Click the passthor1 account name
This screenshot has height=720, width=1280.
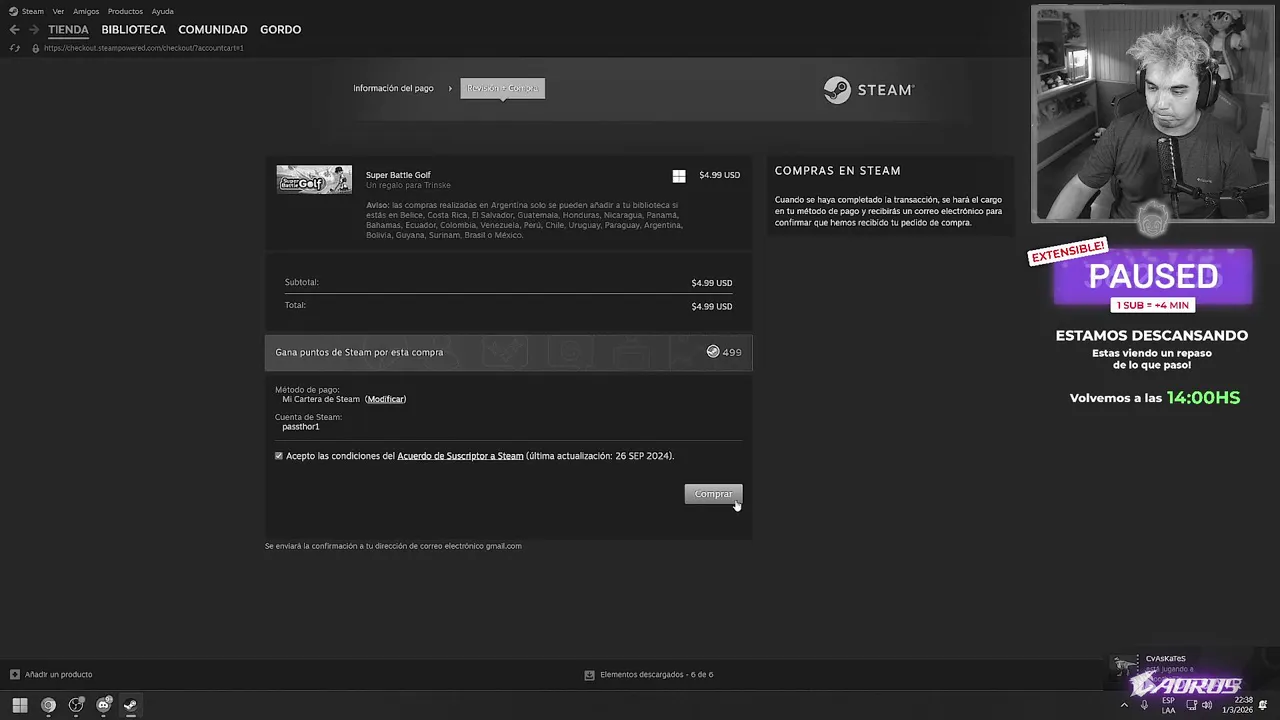pos(300,427)
